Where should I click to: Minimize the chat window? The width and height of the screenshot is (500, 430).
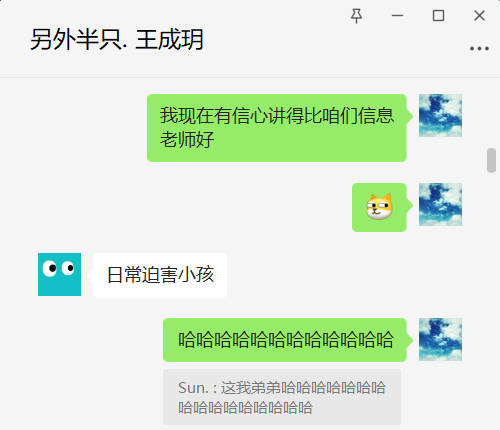tap(397, 16)
